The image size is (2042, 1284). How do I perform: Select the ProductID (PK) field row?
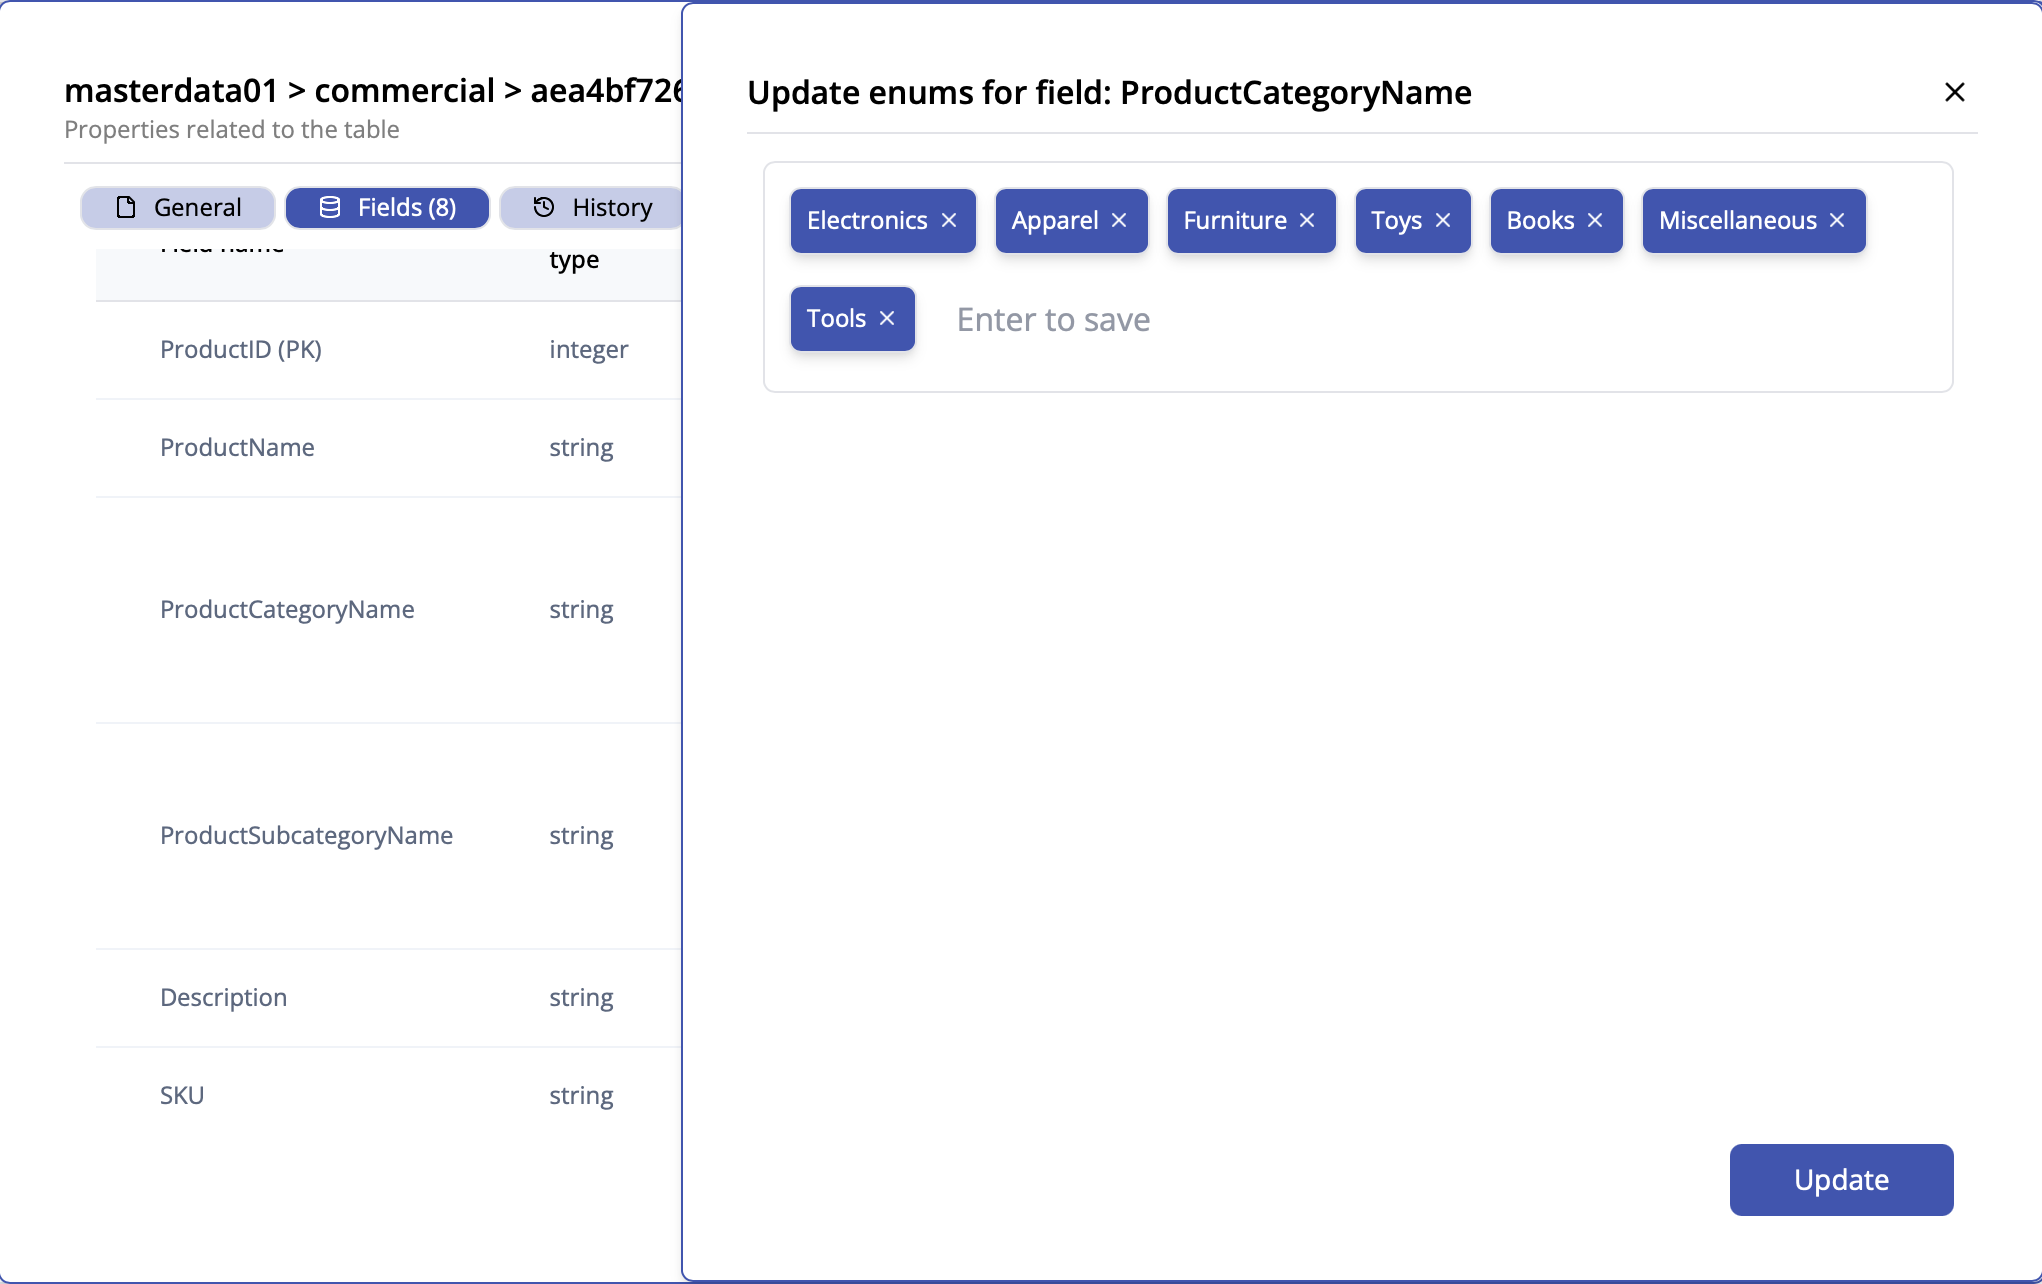241,349
